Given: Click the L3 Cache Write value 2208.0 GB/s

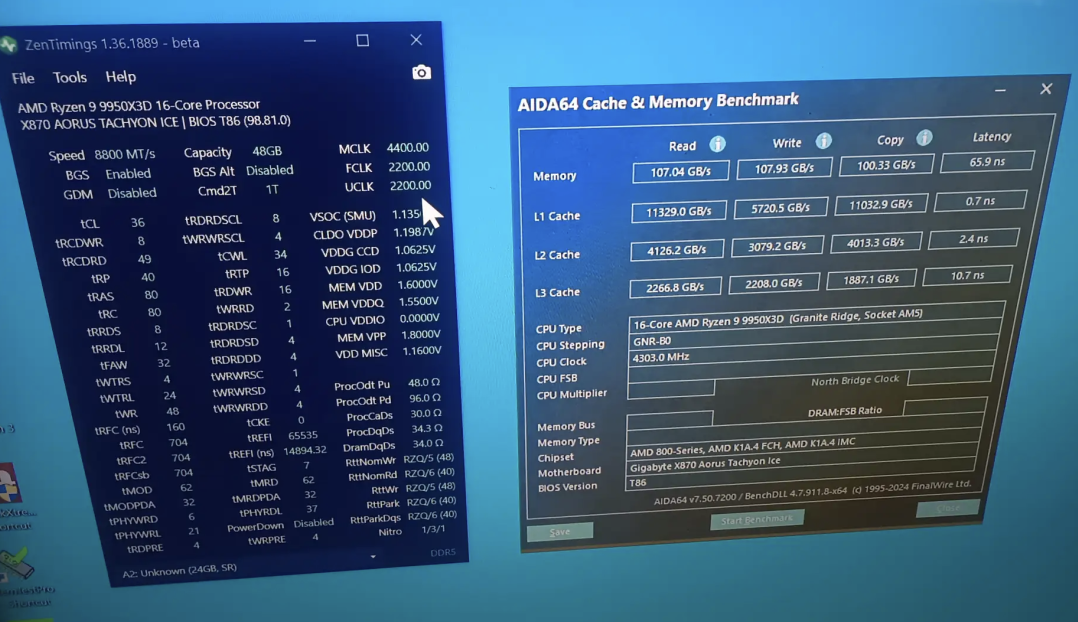Looking at the screenshot, I should coord(774,283).
